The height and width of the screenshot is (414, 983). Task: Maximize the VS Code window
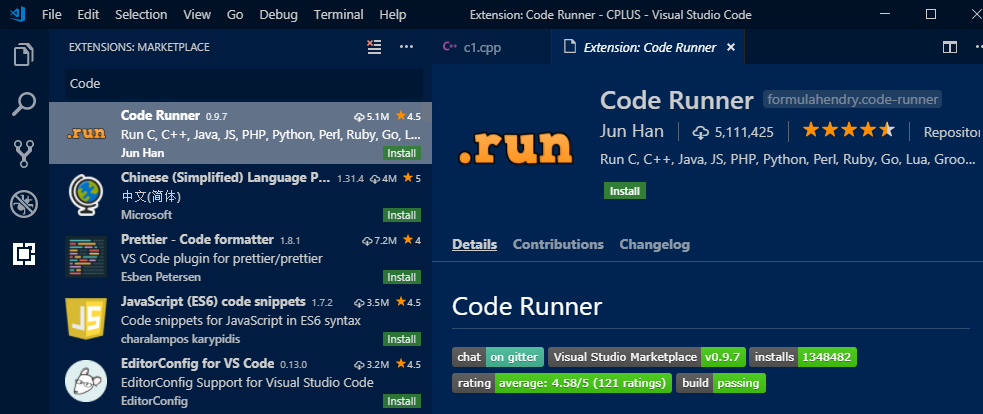click(x=931, y=14)
